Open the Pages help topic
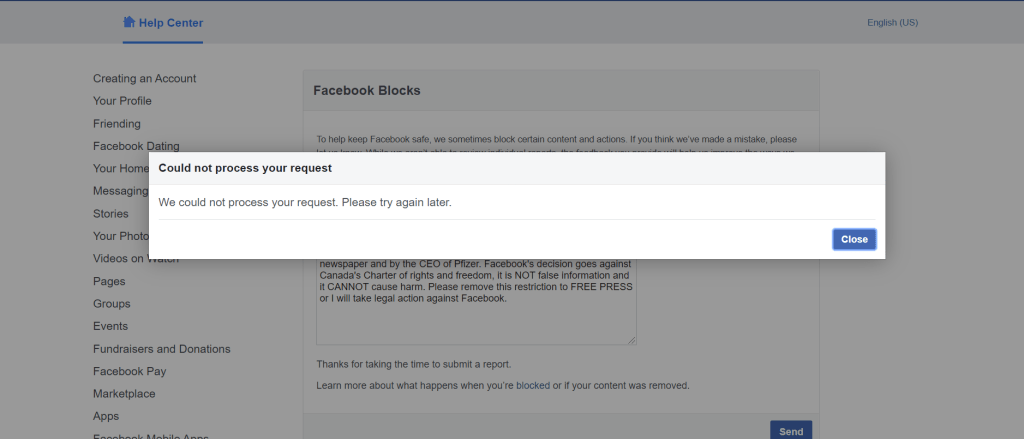 coord(109,281)
